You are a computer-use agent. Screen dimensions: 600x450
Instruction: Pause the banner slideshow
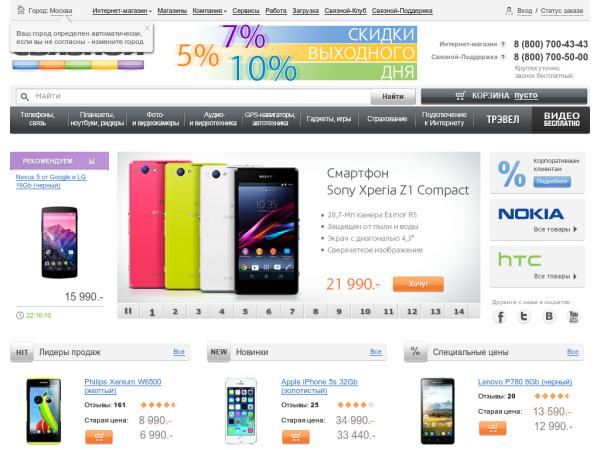pos(128,311)
